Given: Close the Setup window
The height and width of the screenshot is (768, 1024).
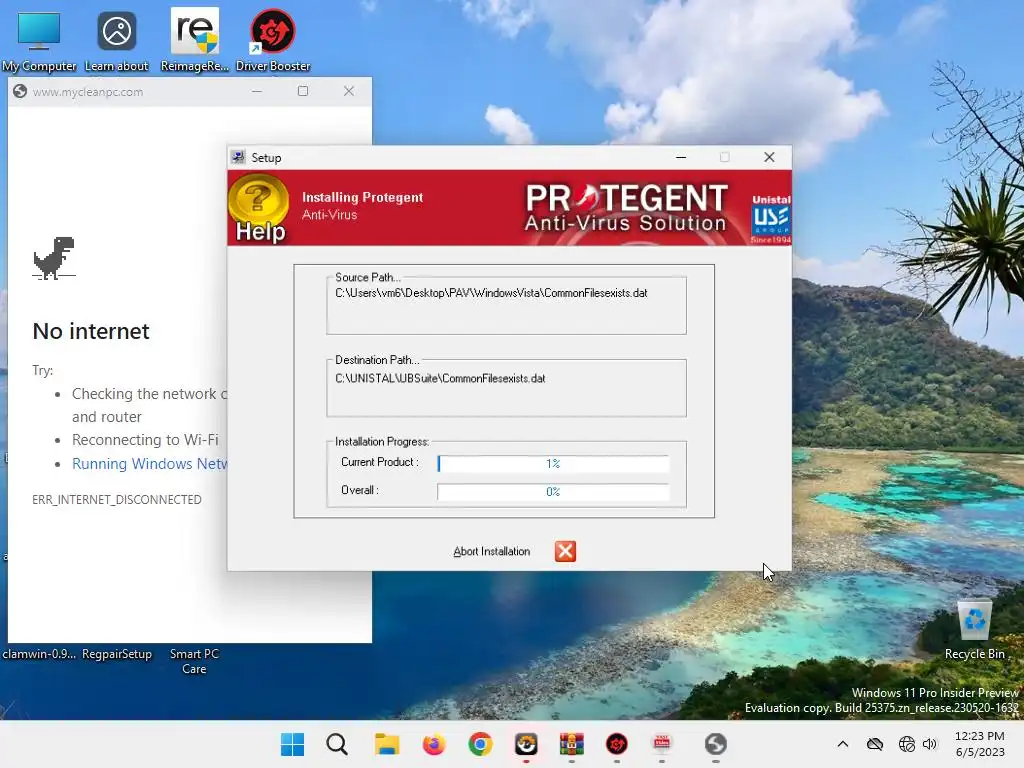Looking at the screenshot, I should (769, 157).
